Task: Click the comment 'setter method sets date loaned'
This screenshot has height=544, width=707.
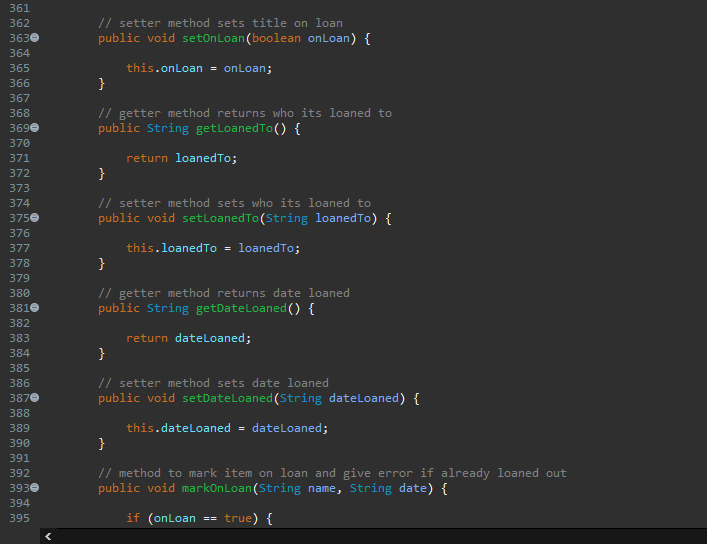Action: tap(213, 383)
